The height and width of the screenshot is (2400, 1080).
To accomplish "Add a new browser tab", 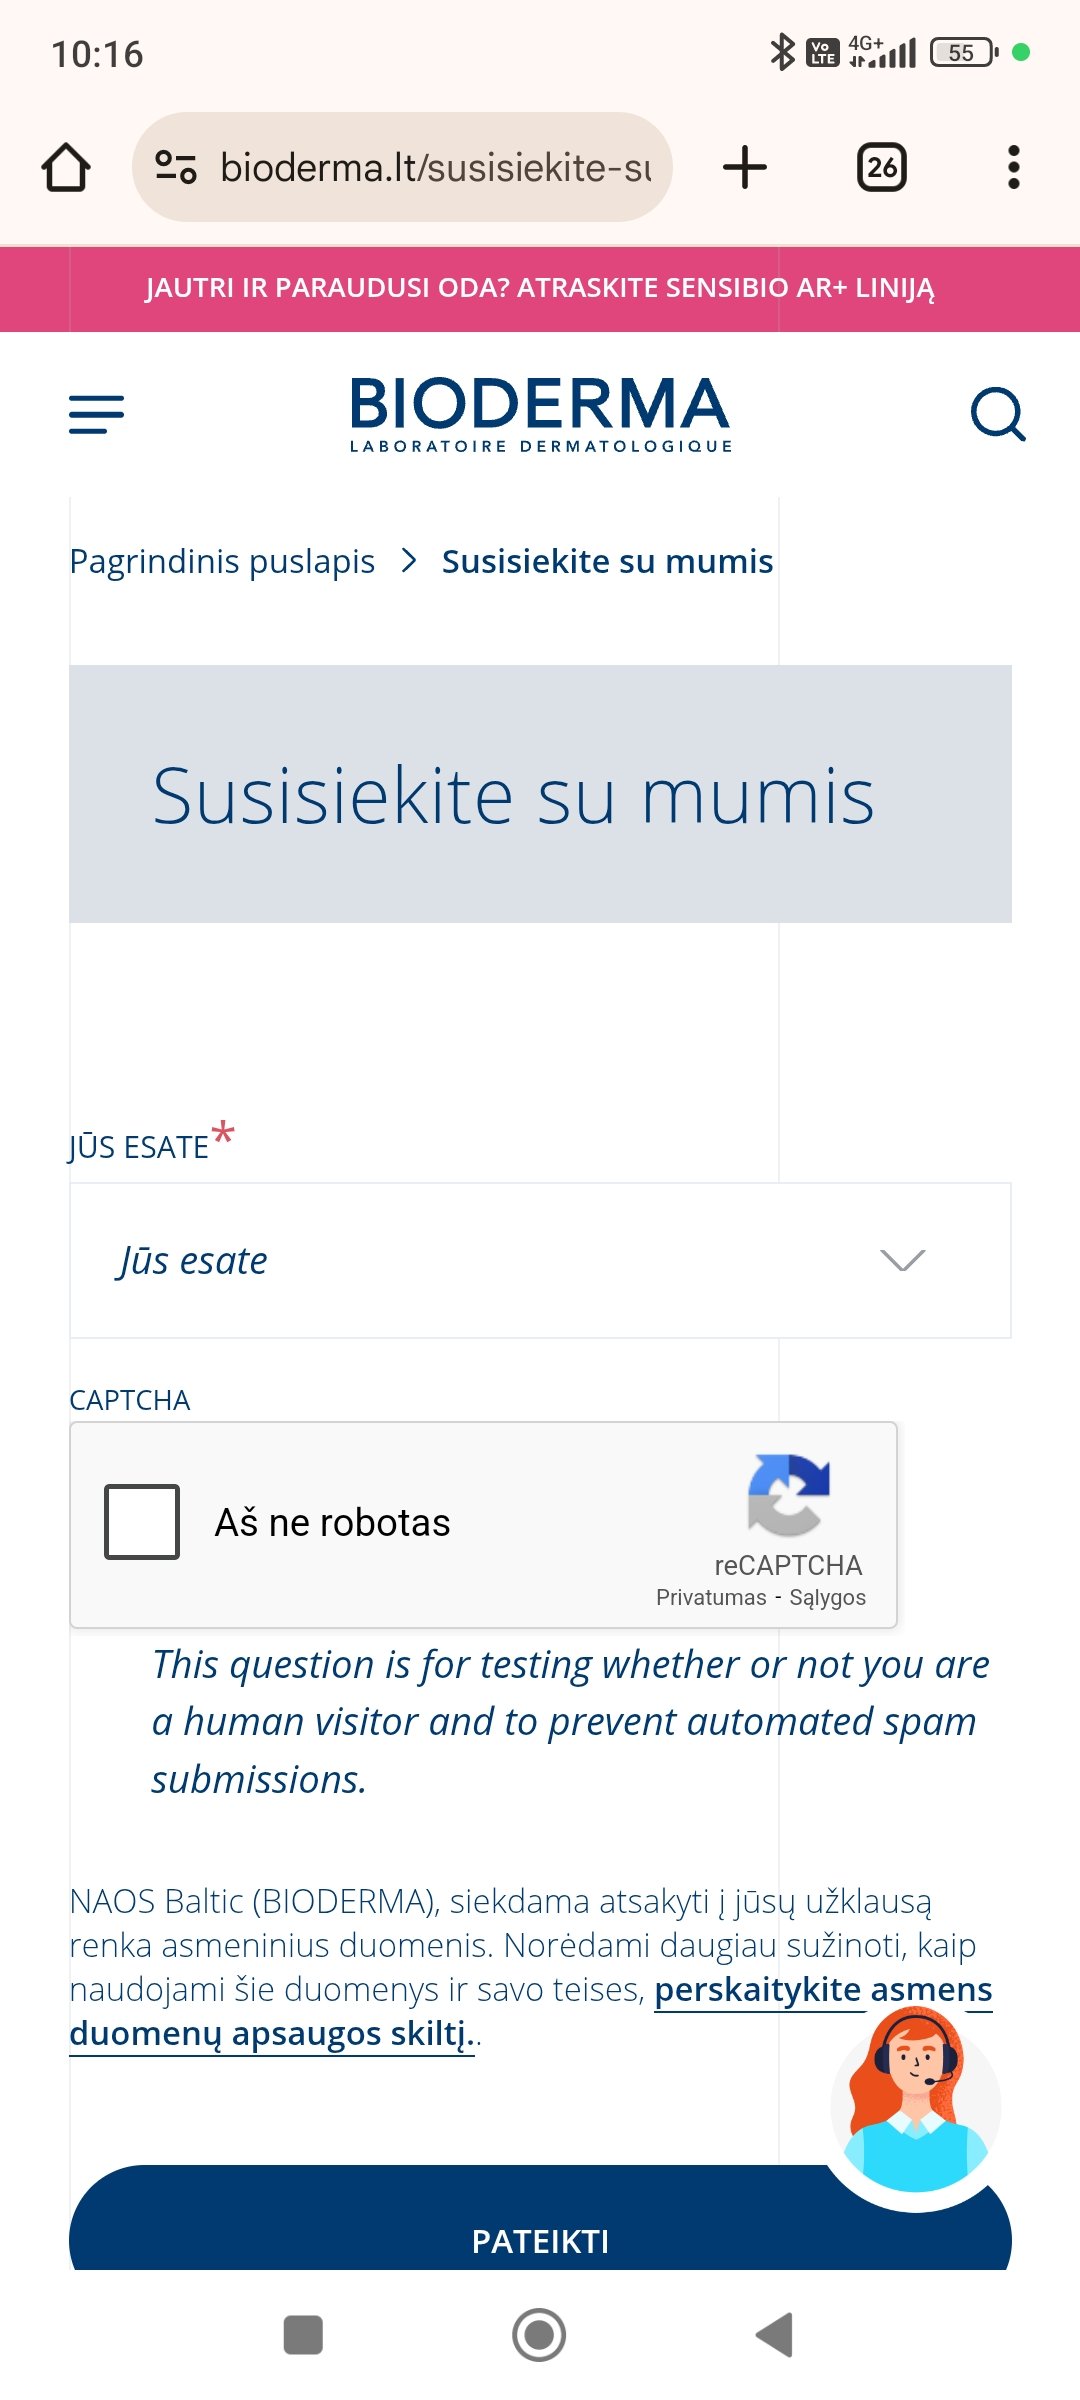I will point(745,167).
